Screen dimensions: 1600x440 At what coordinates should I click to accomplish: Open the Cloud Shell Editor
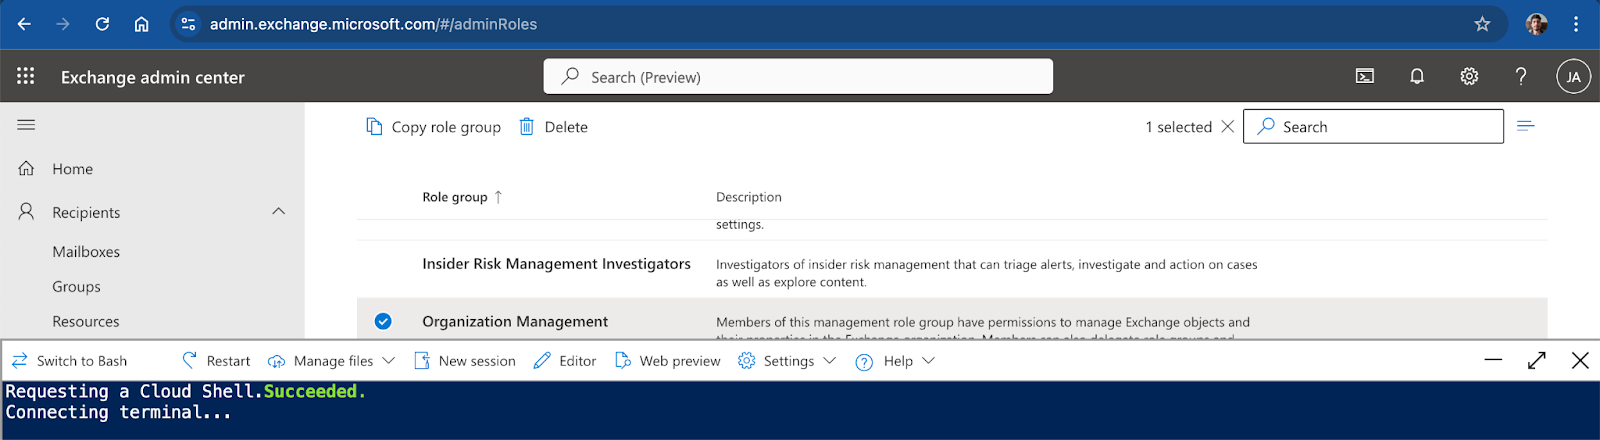click(565, 361)
